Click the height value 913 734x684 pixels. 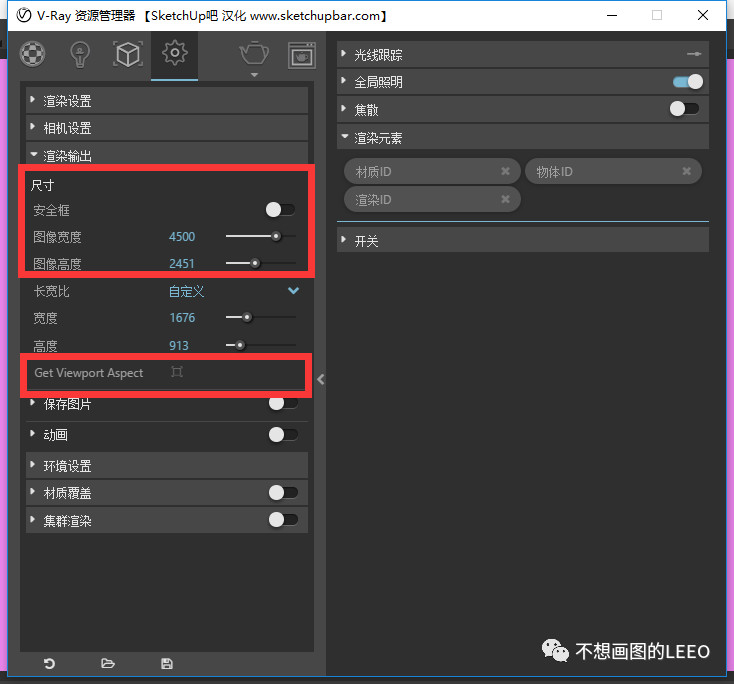179,346
